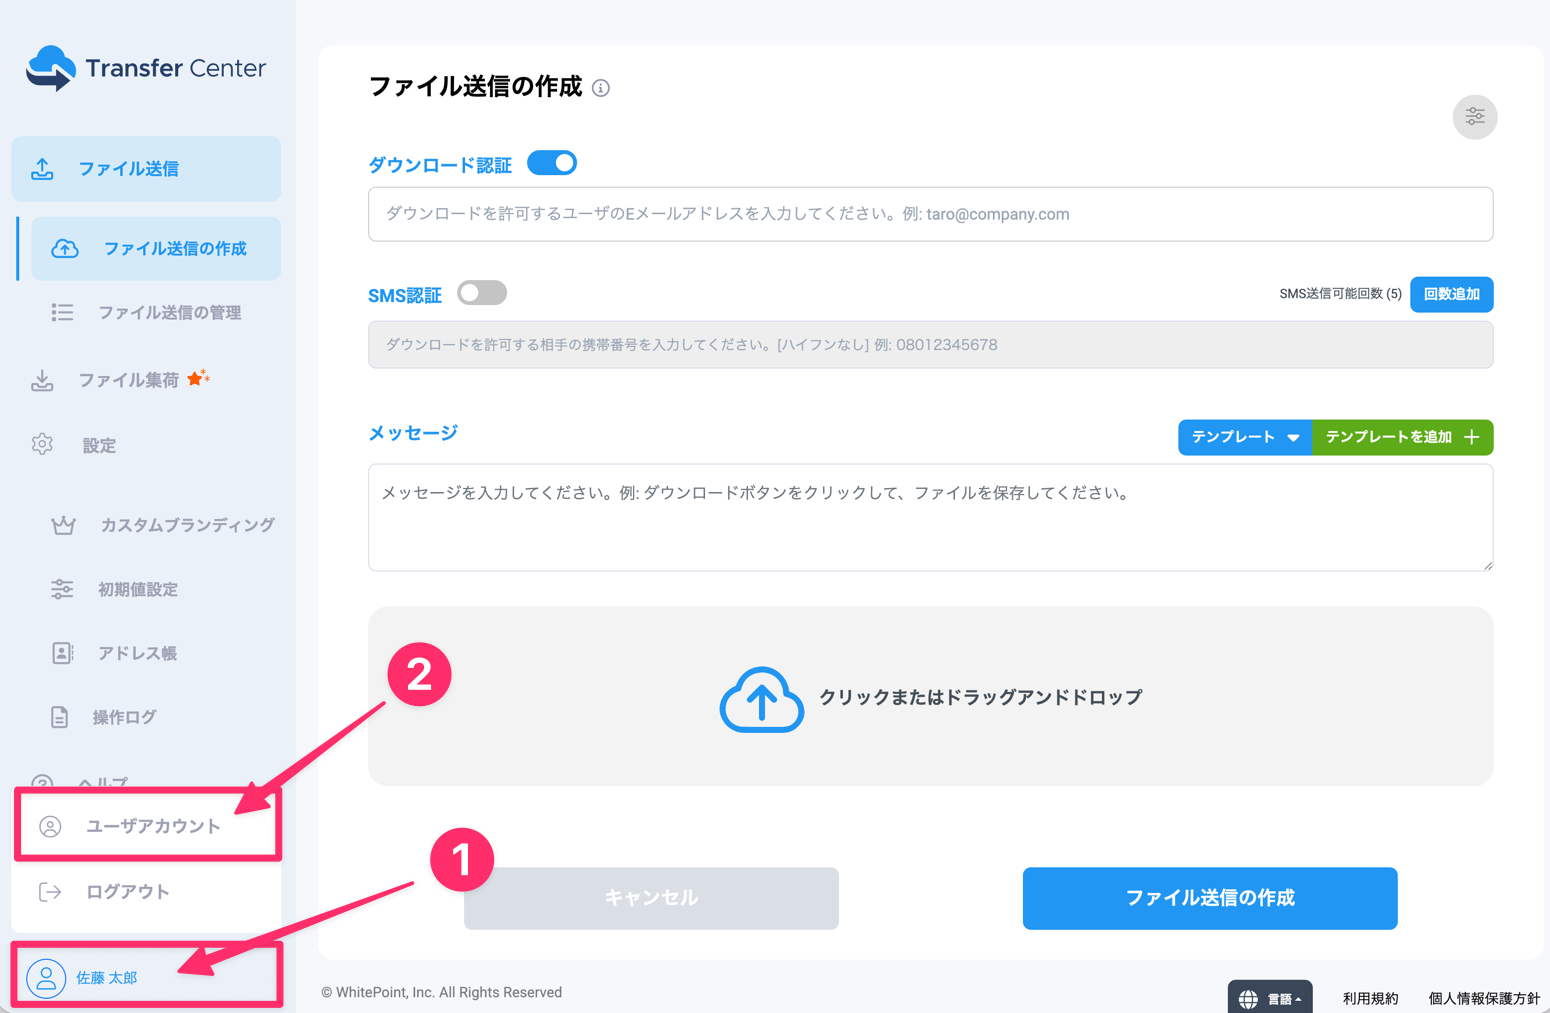Click the 佐藤 太郎 user avatar icon
The width and height of the screenshot is (1550, 1013).
point(46,978)
